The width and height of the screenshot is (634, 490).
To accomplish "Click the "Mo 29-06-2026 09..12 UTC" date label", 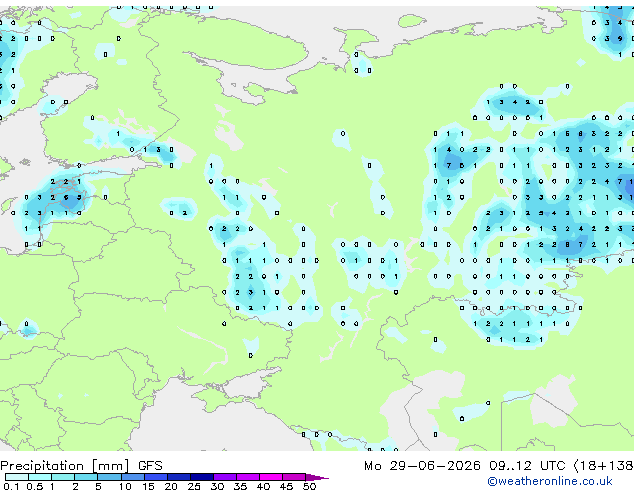I will pyautogui.click(x=465, y=466).
